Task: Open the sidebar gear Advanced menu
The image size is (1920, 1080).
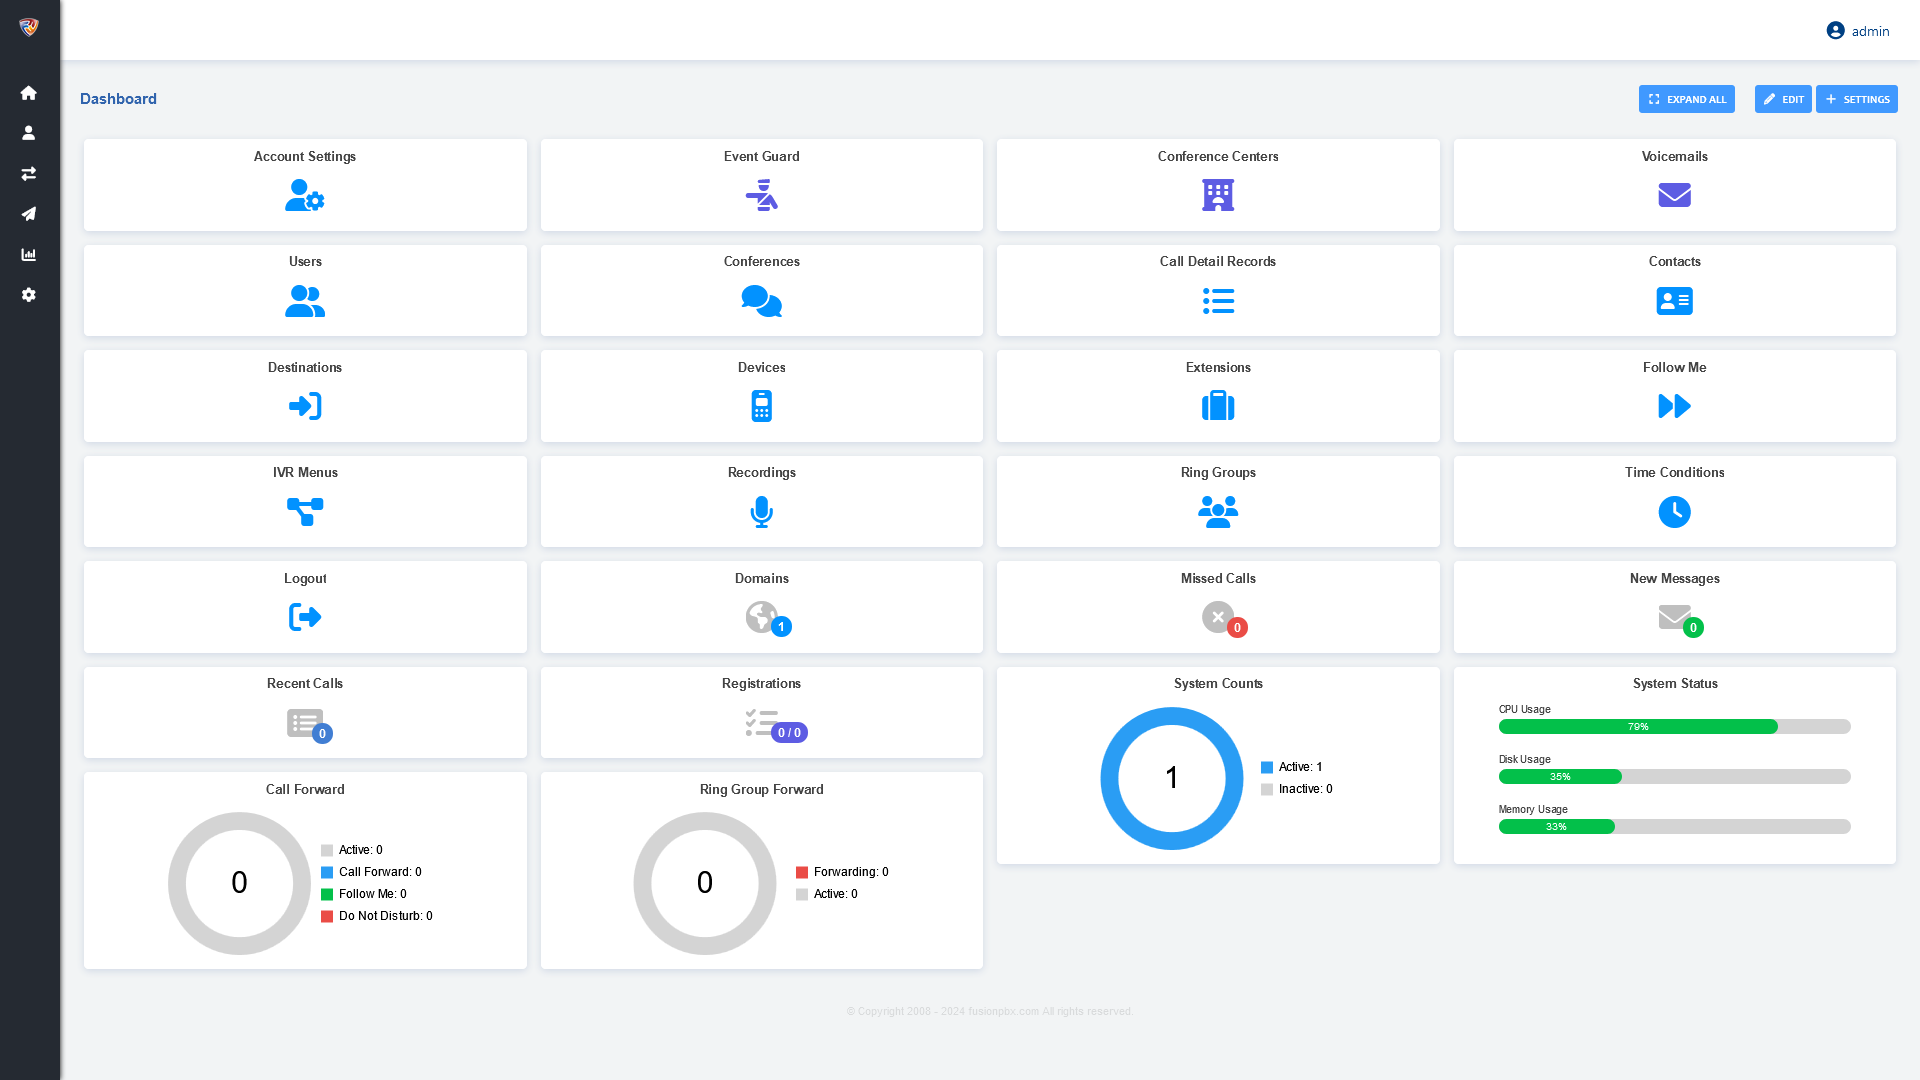Action: 29,295
